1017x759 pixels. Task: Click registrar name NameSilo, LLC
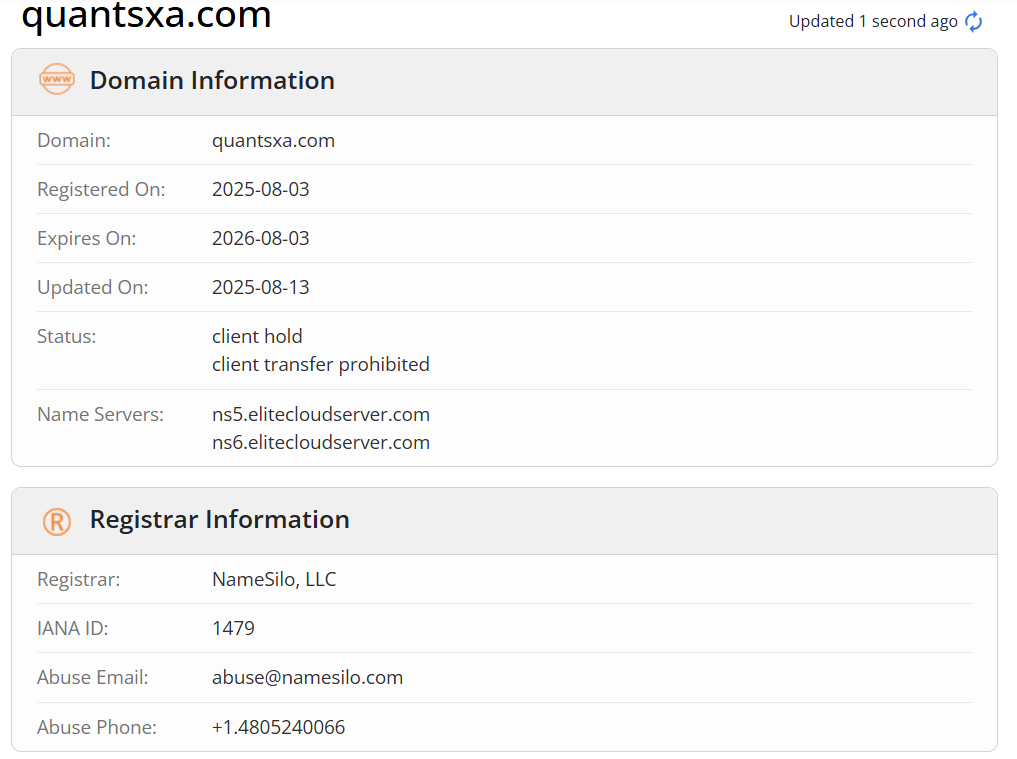click(274, 579)
